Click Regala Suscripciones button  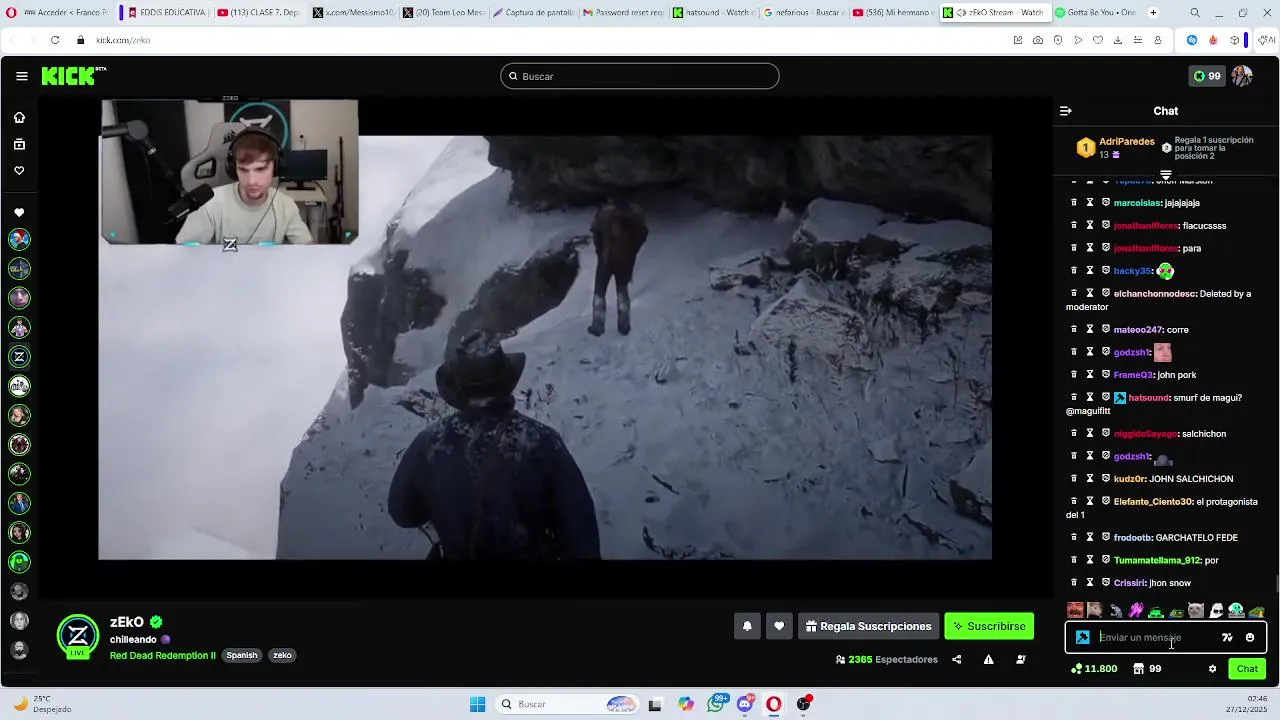point(868,626)
